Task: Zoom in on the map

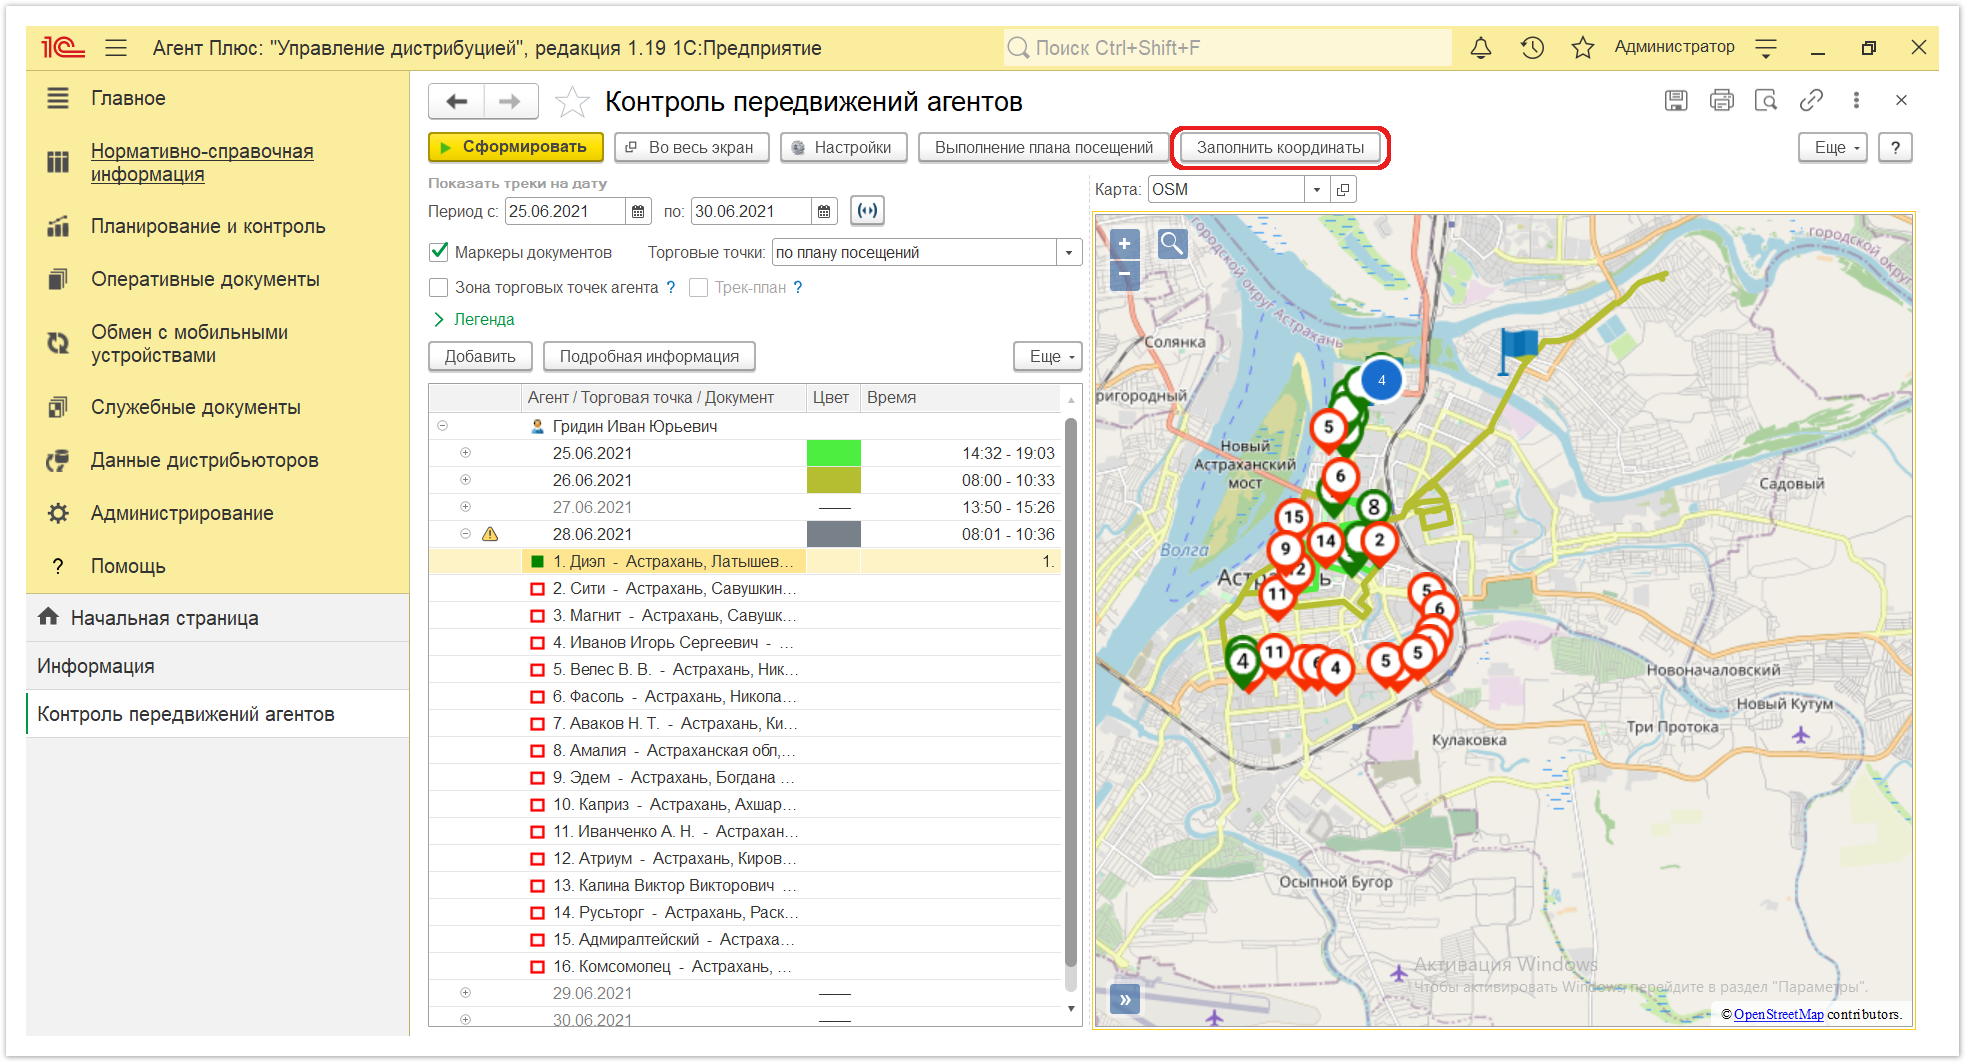Action: tap(1124, 243)
